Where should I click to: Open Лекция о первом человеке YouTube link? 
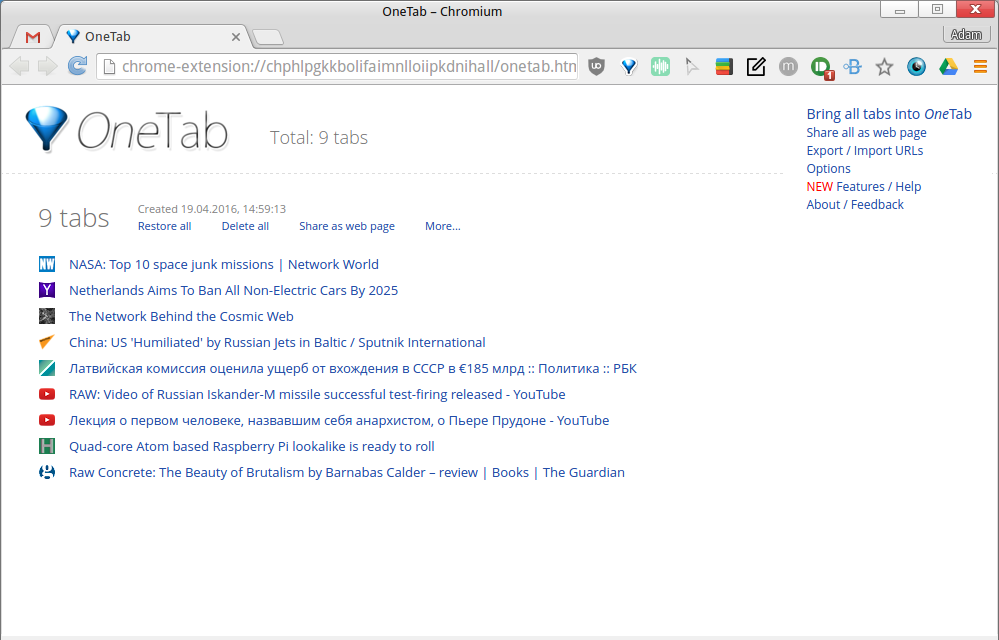339,421
